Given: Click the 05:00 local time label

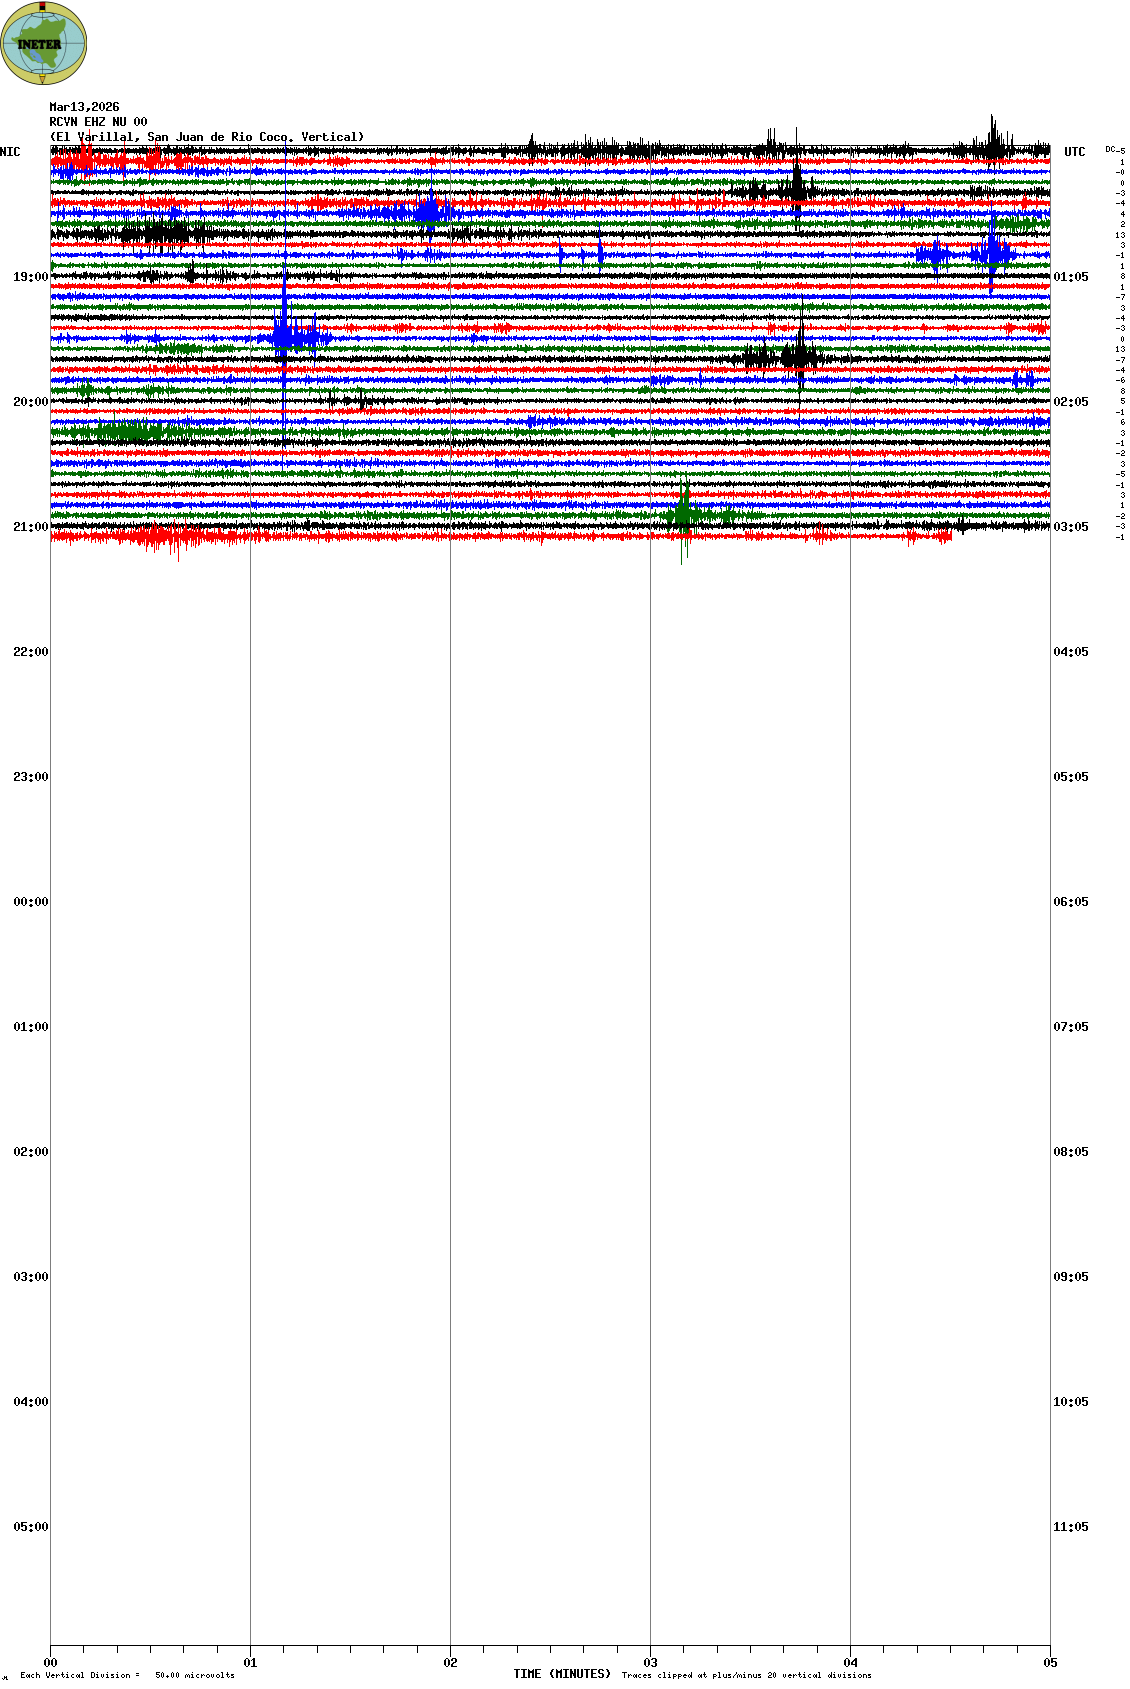Looking at the screenshot, I should 30,1527.
